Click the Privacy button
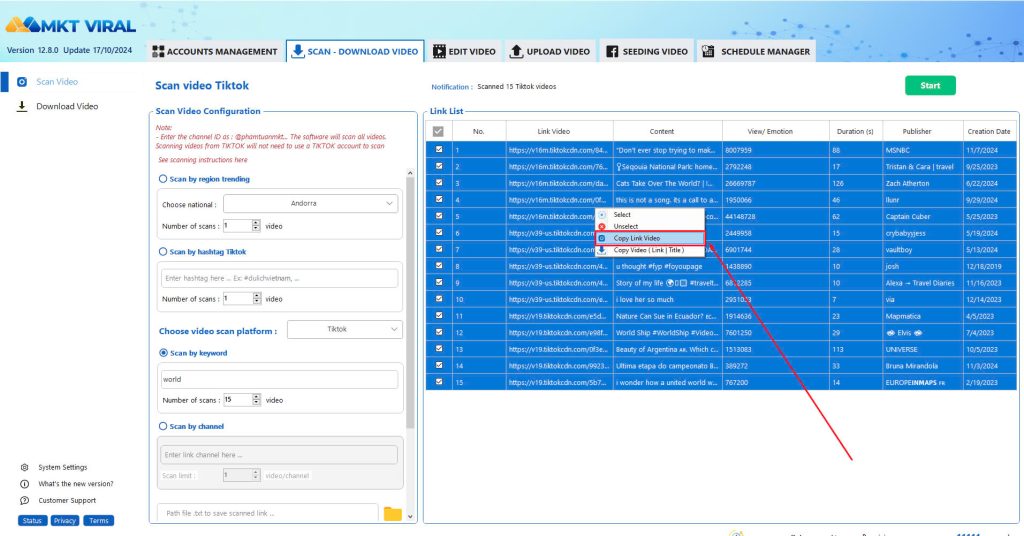 click(65, 521)
